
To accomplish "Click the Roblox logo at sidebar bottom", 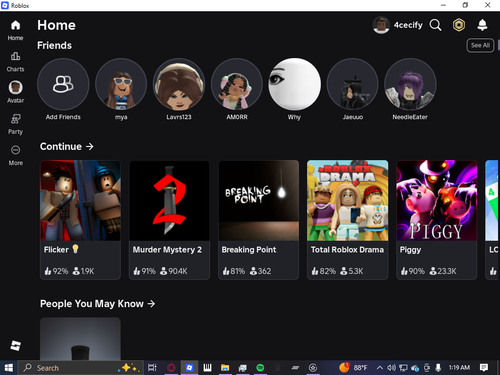I will click(15, 345).
